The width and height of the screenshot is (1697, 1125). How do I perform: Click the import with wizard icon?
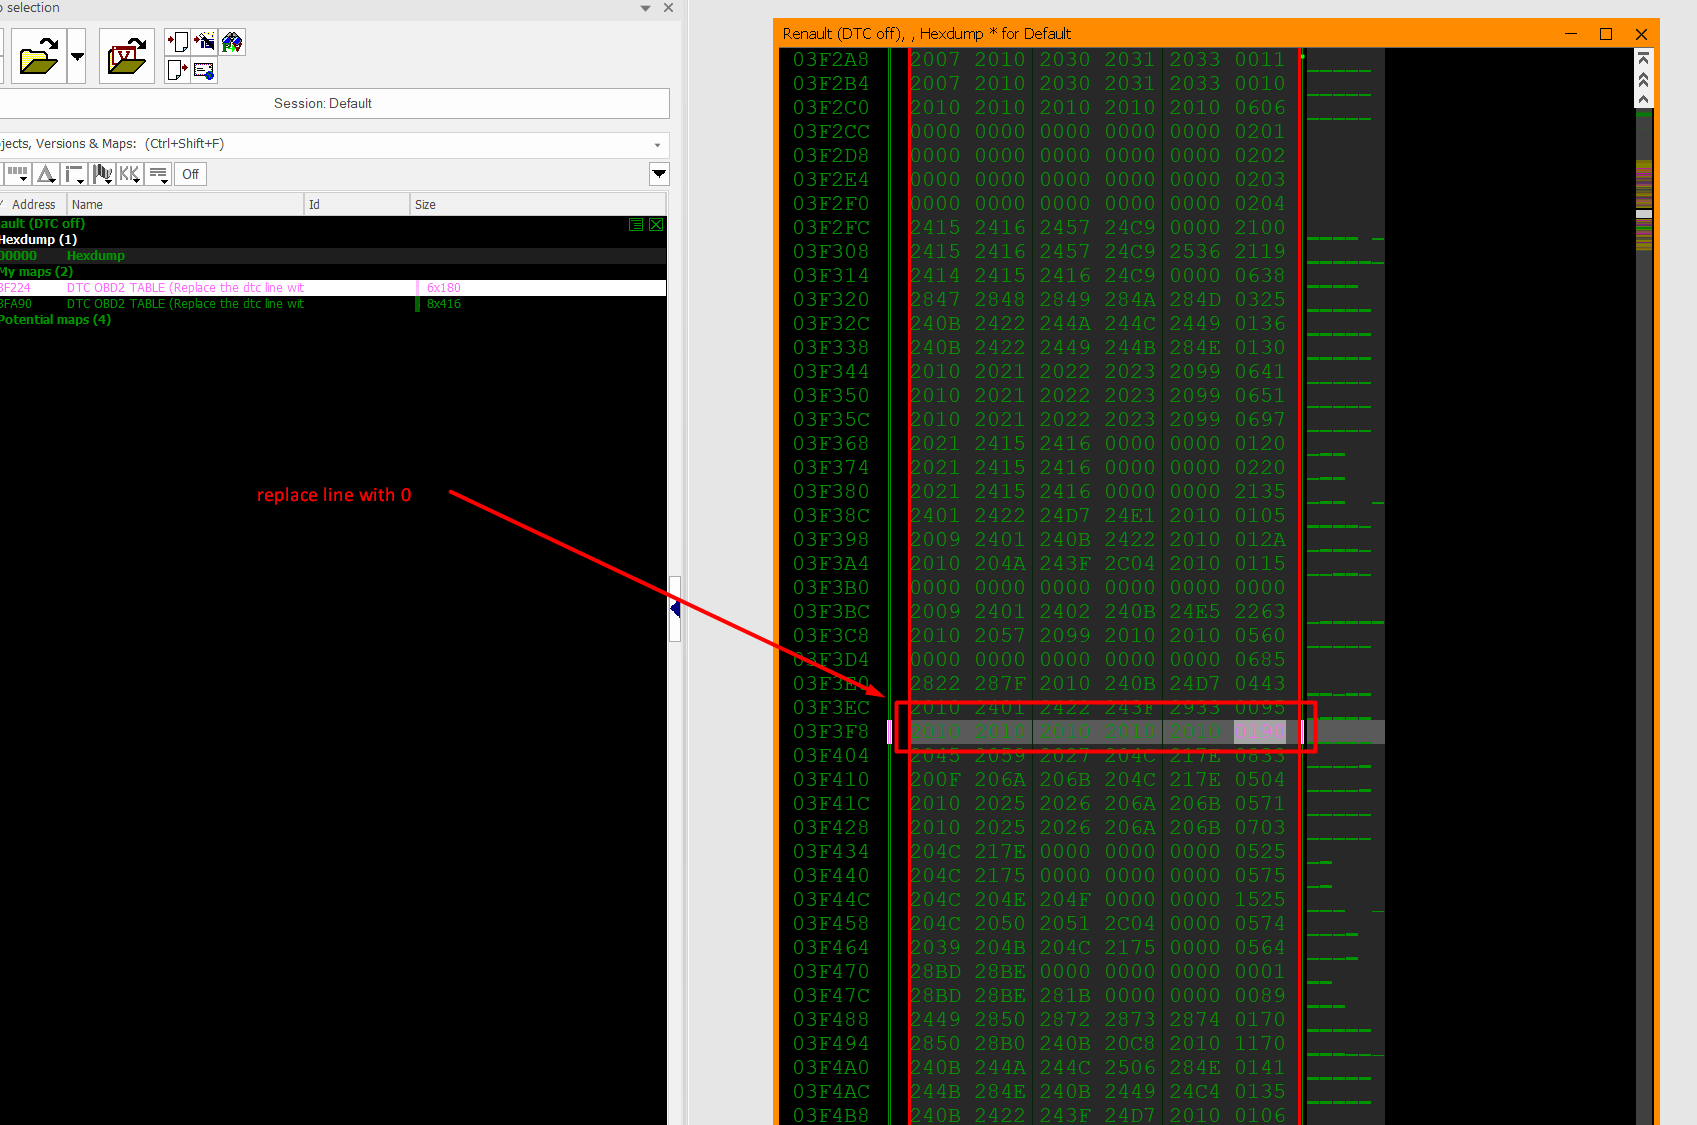pyautogui.click(x=205, y=41)
